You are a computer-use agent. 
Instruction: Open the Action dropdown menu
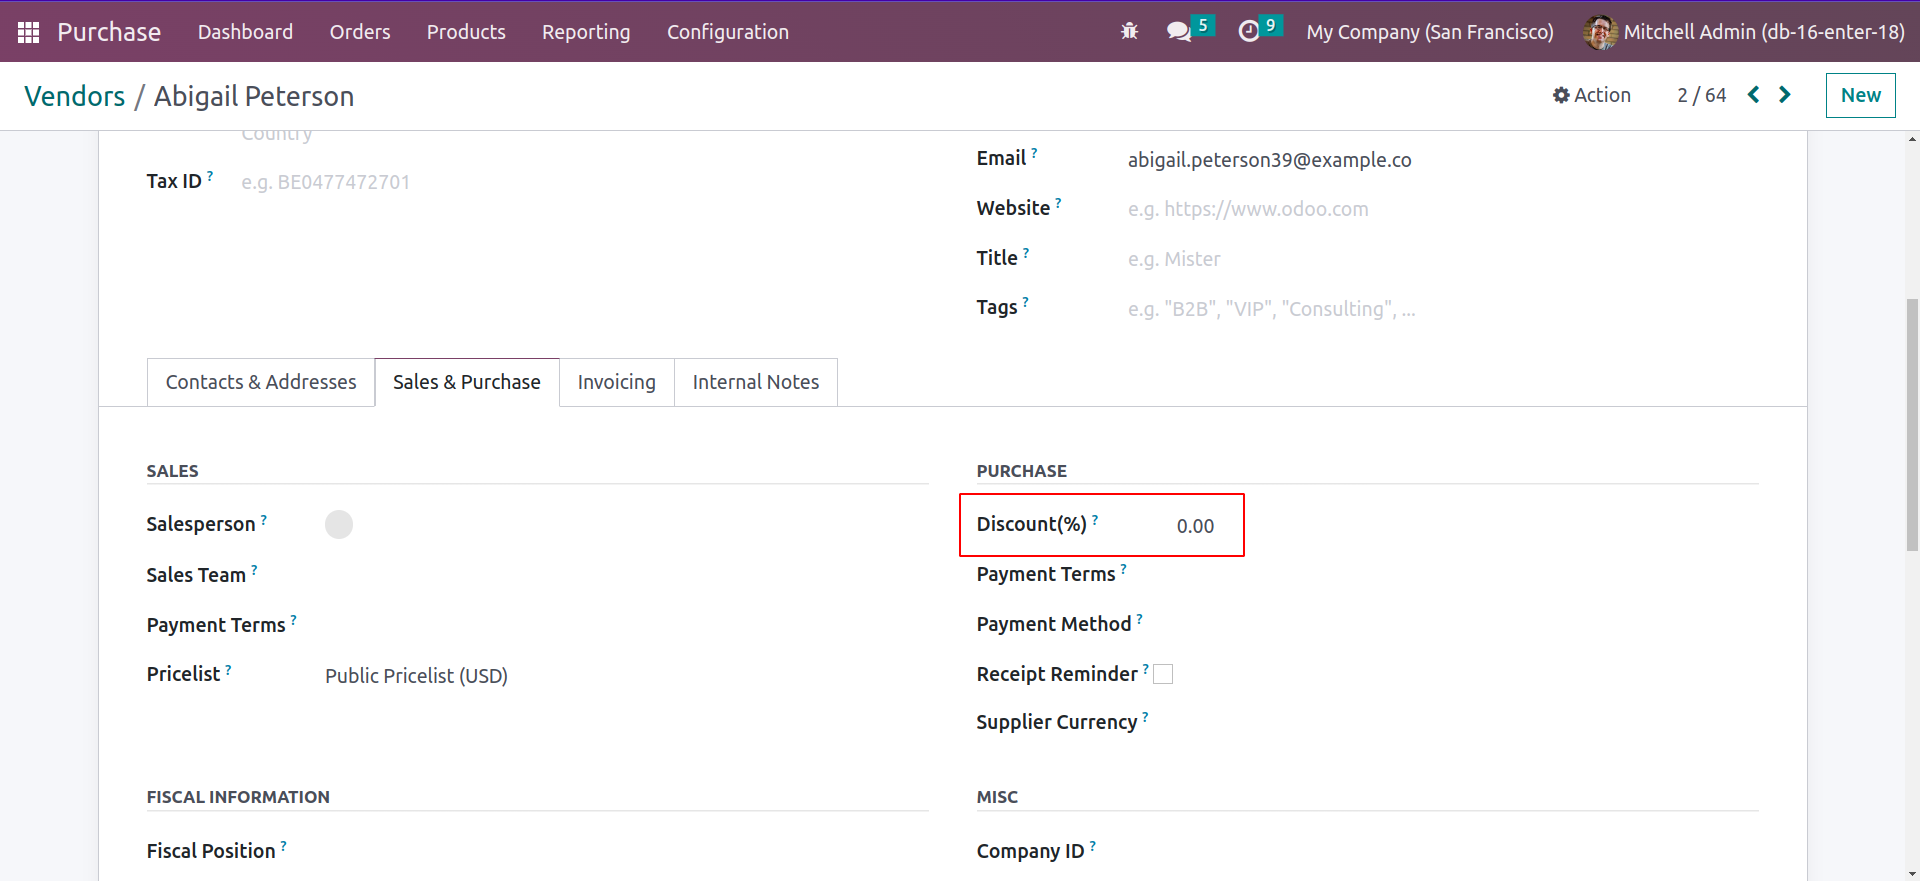[x=1591, y=95]
